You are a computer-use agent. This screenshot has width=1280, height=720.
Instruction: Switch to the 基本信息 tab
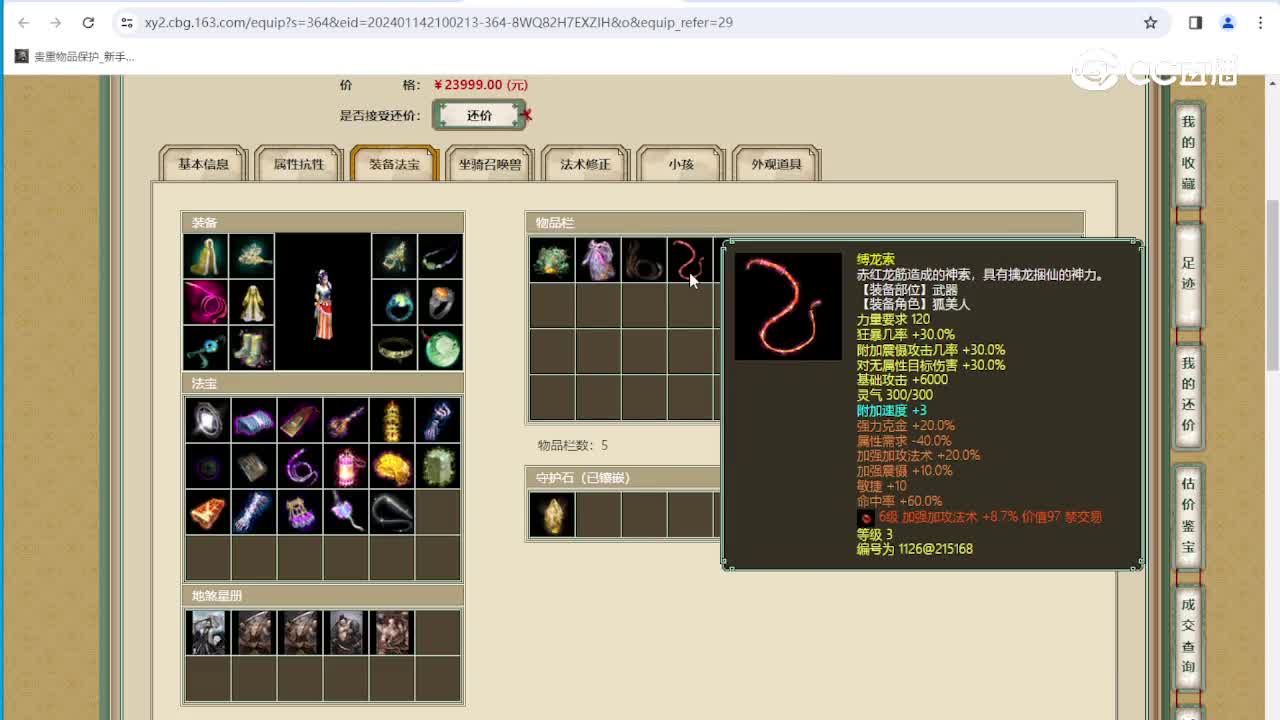(204, 164)
